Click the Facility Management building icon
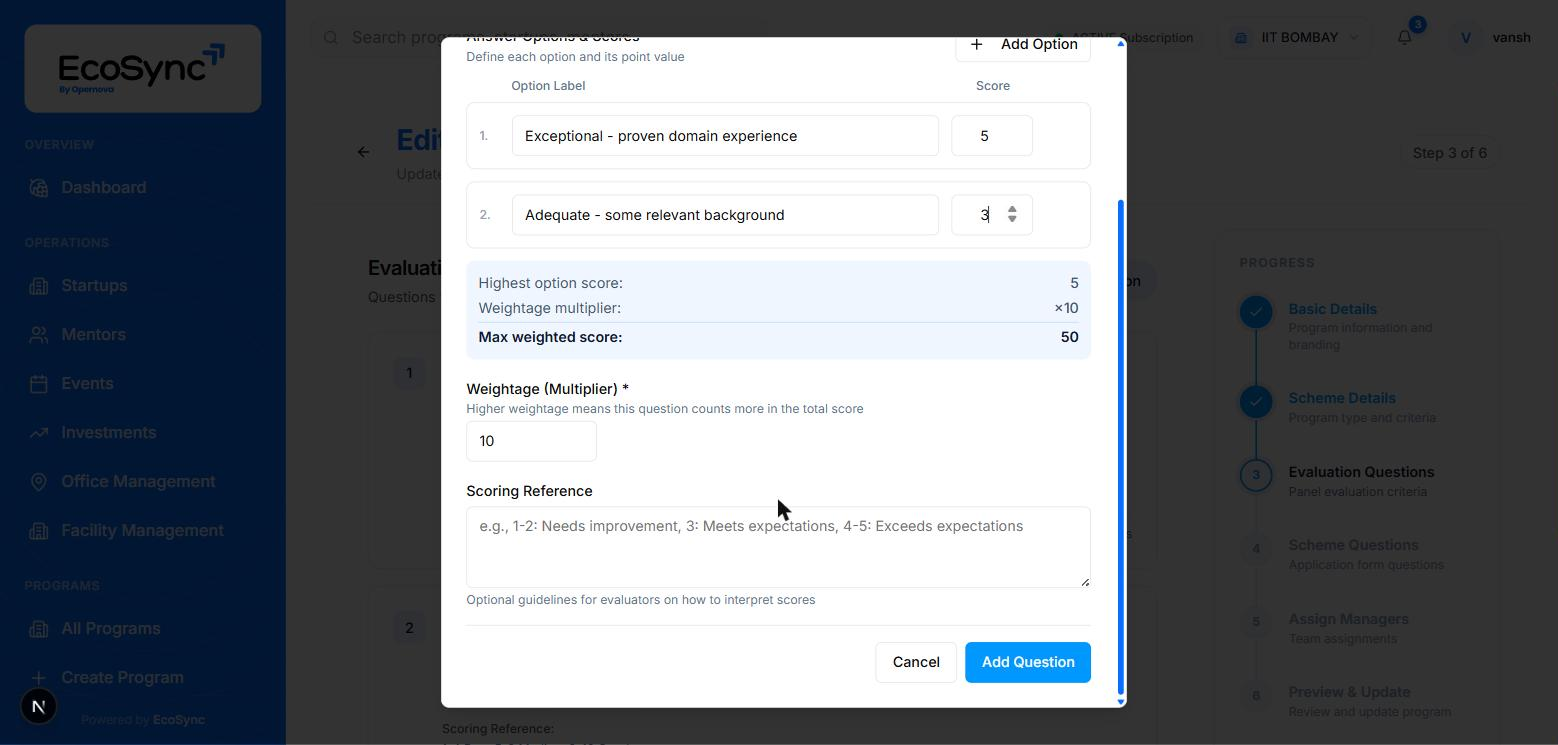The height and width of the screenshot is (745, 1558). 39,531
